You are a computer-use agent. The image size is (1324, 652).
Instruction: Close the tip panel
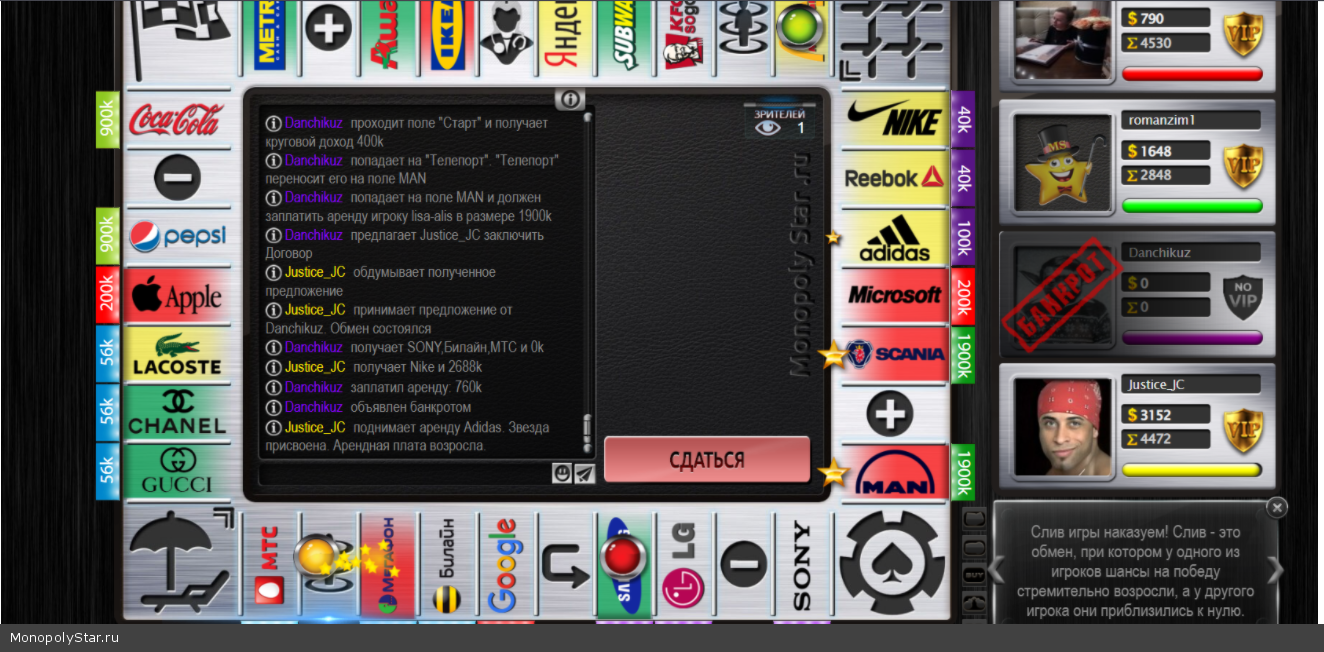point(1277,507)
